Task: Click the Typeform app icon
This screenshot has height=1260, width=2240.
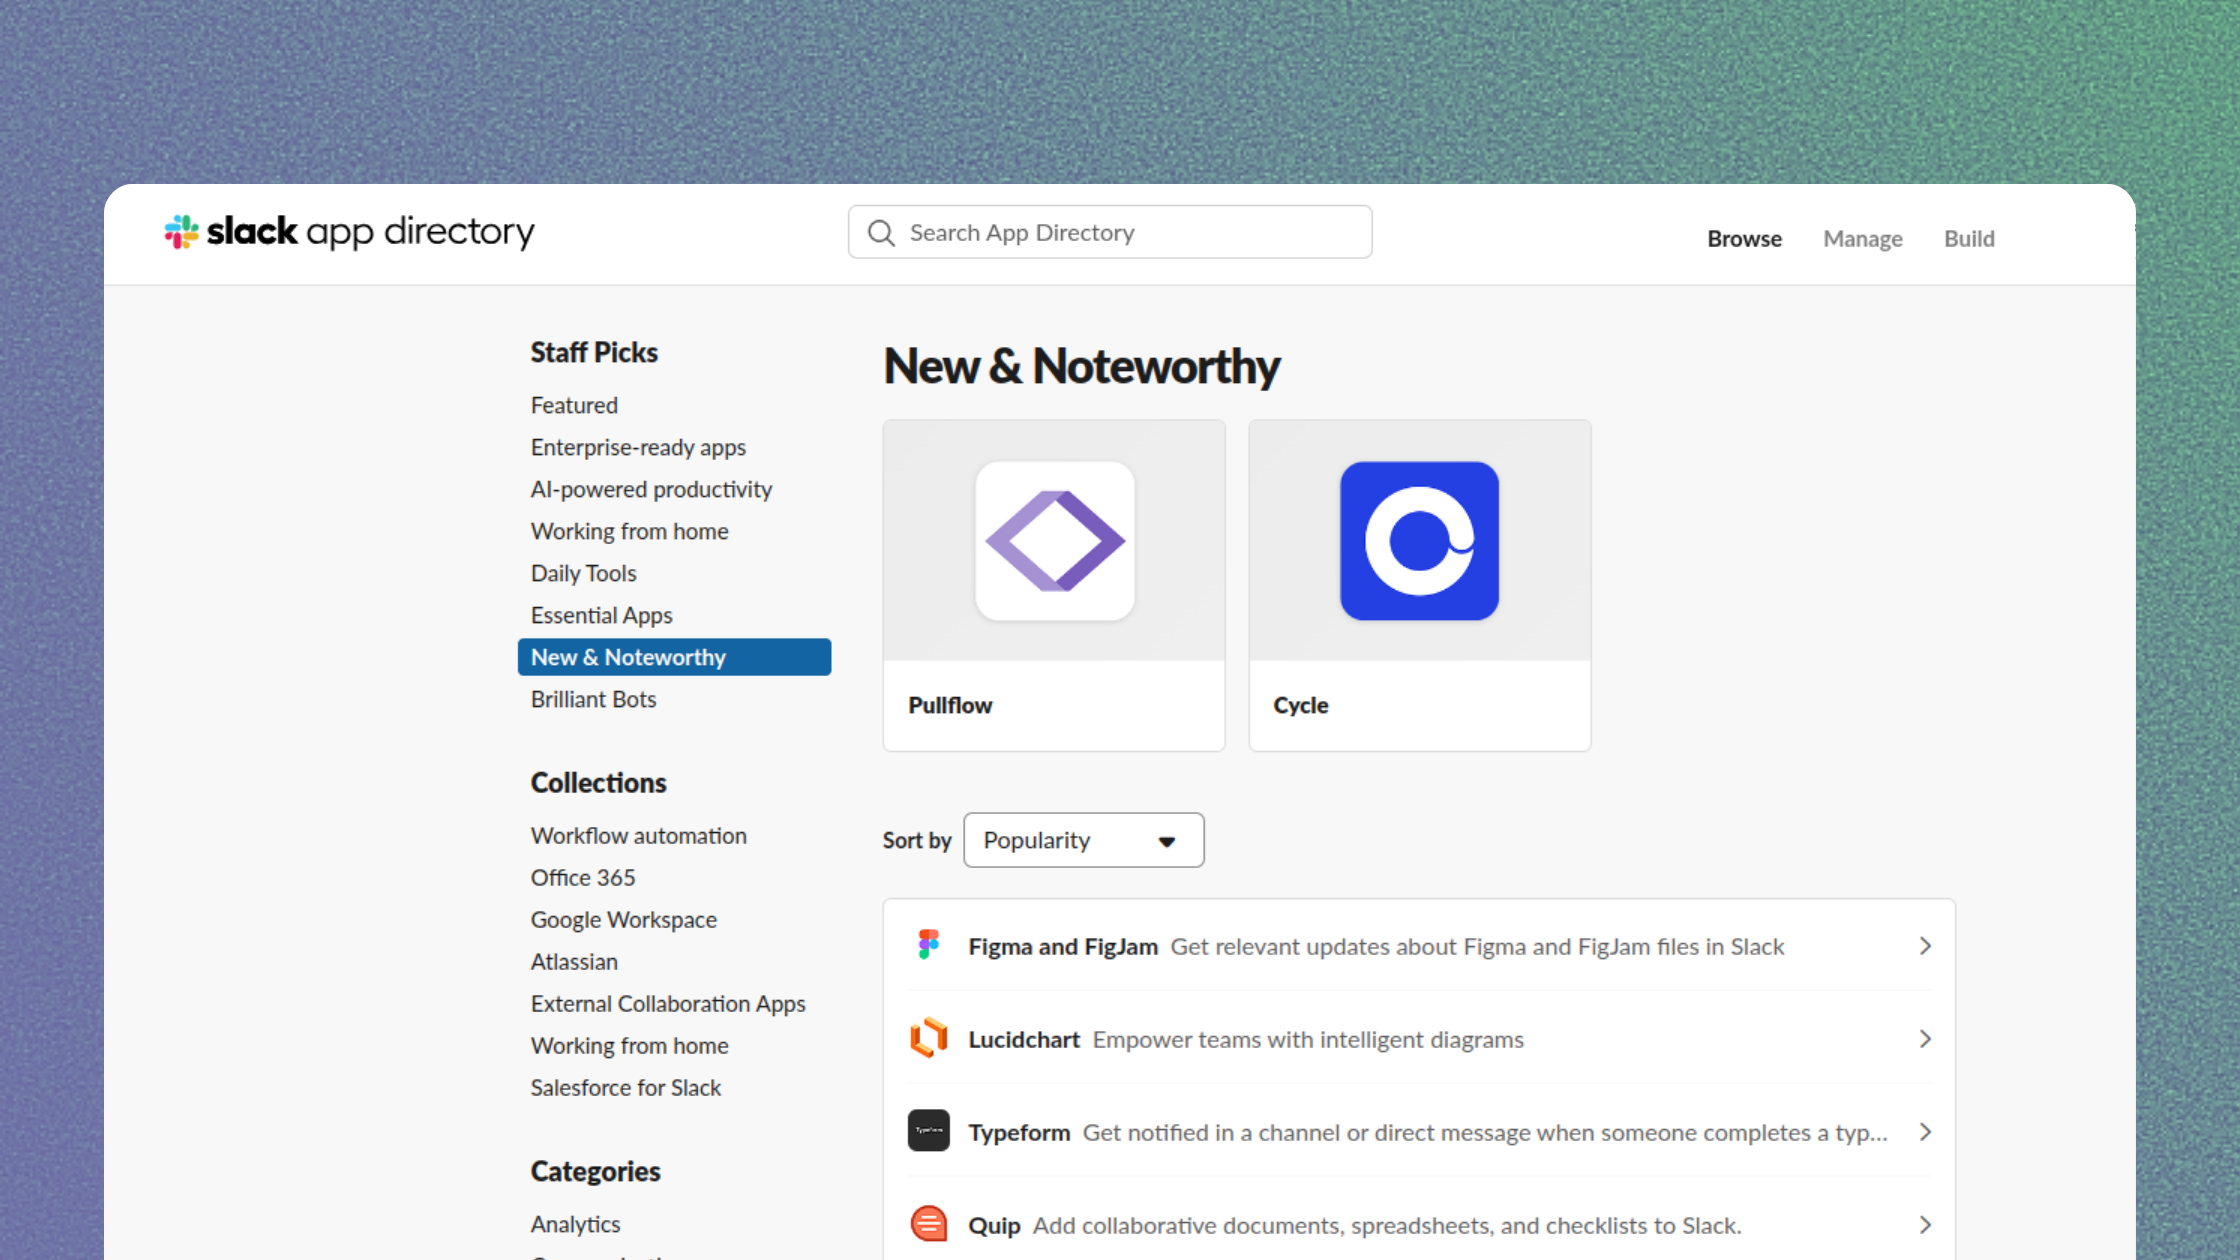Action: pyautogui.click(x=929, y=1131)
